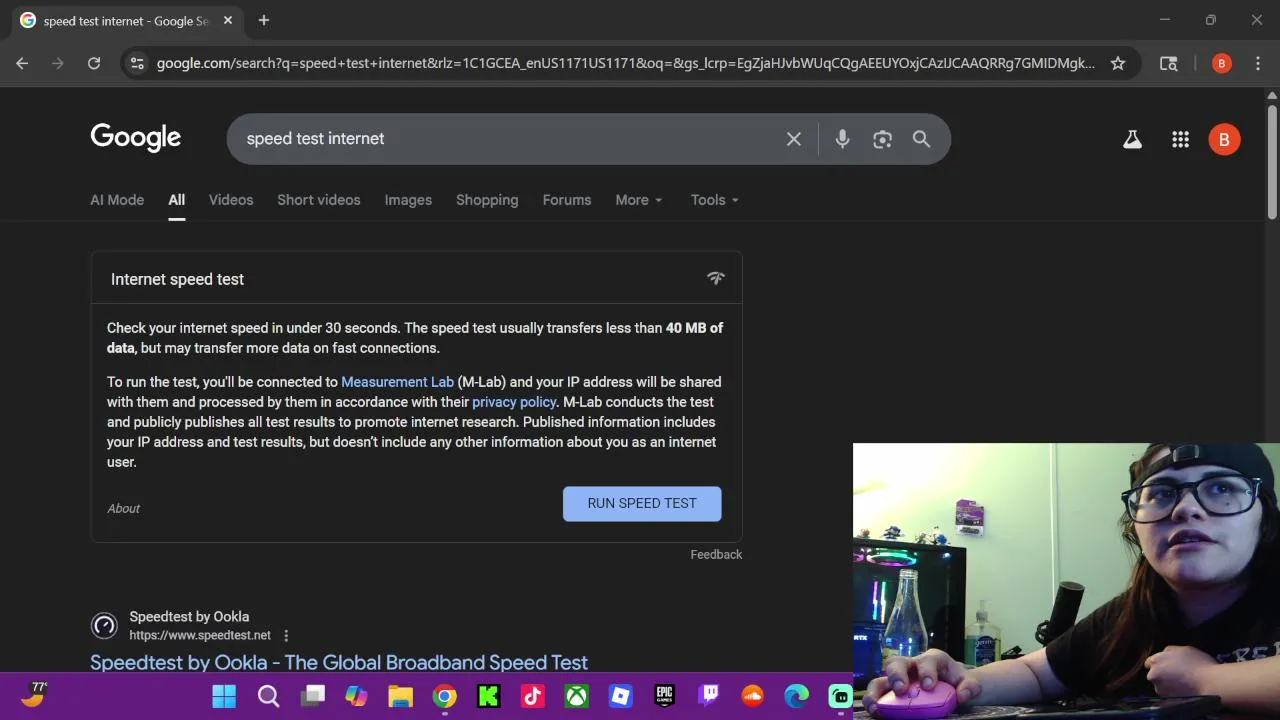
Task: Open SoundCloud from taskbar
Action: click(752, 696)
